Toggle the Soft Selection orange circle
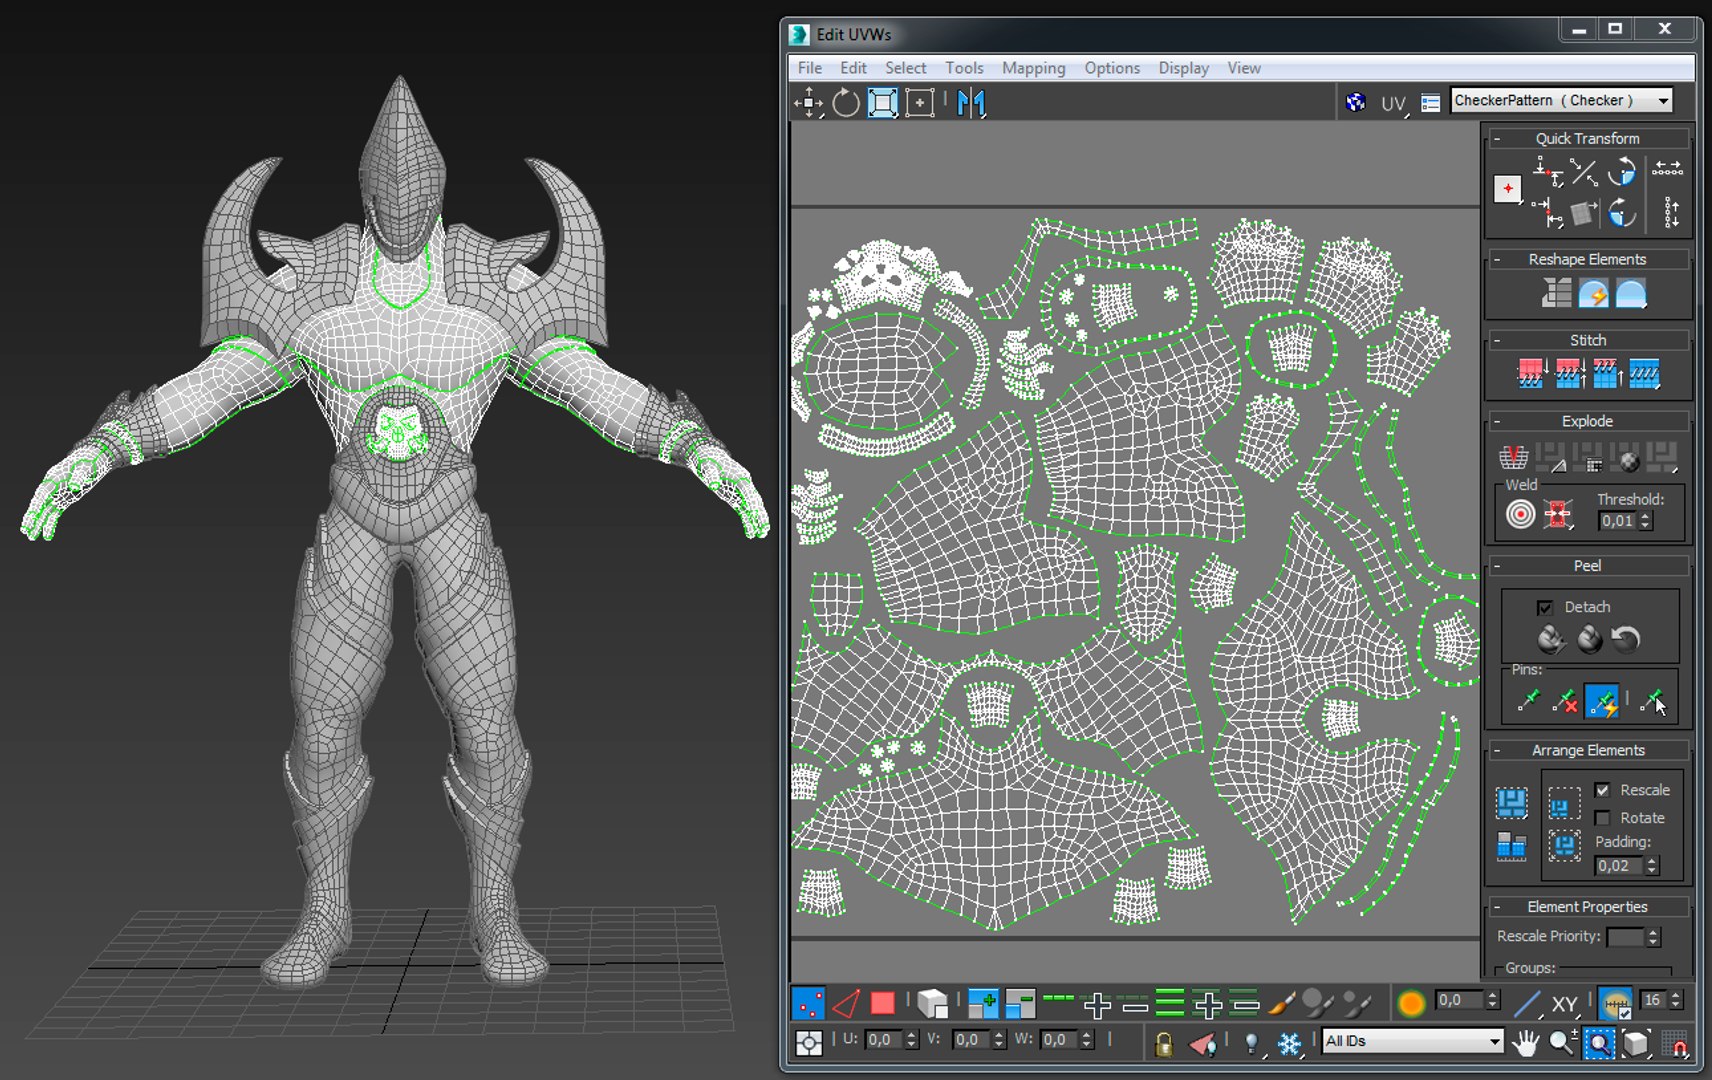1712x1080 pixels. (1411, 1003)
